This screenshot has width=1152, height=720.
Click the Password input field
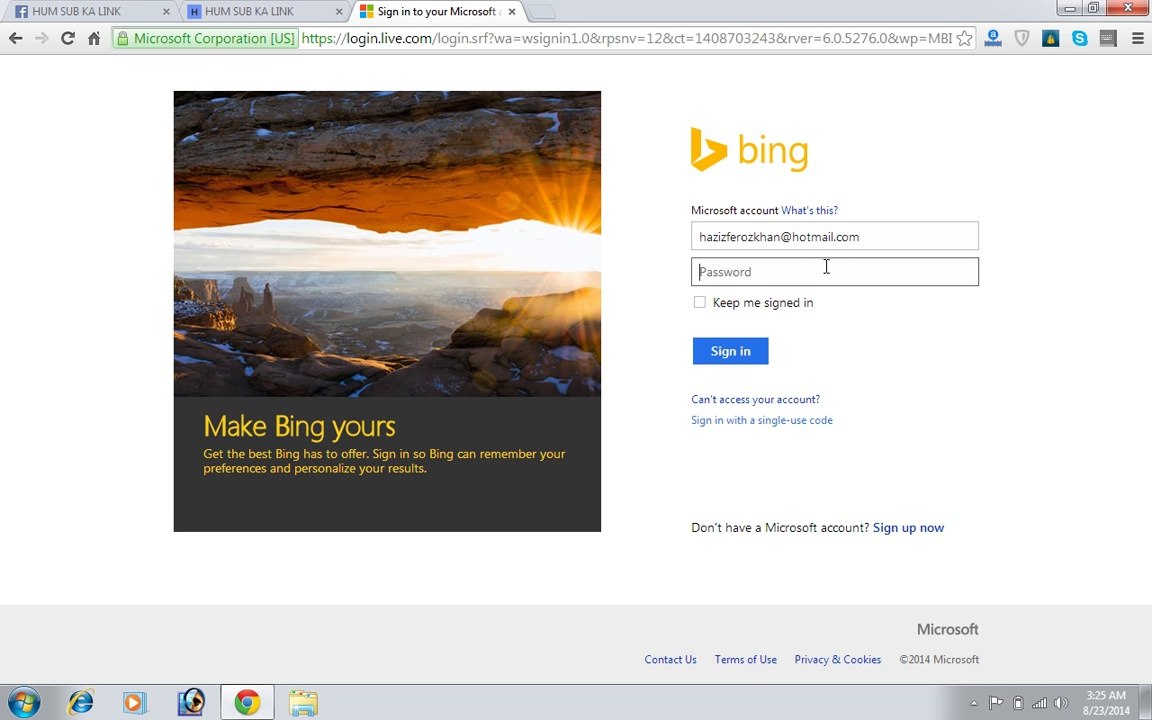[x=835, y=272]
